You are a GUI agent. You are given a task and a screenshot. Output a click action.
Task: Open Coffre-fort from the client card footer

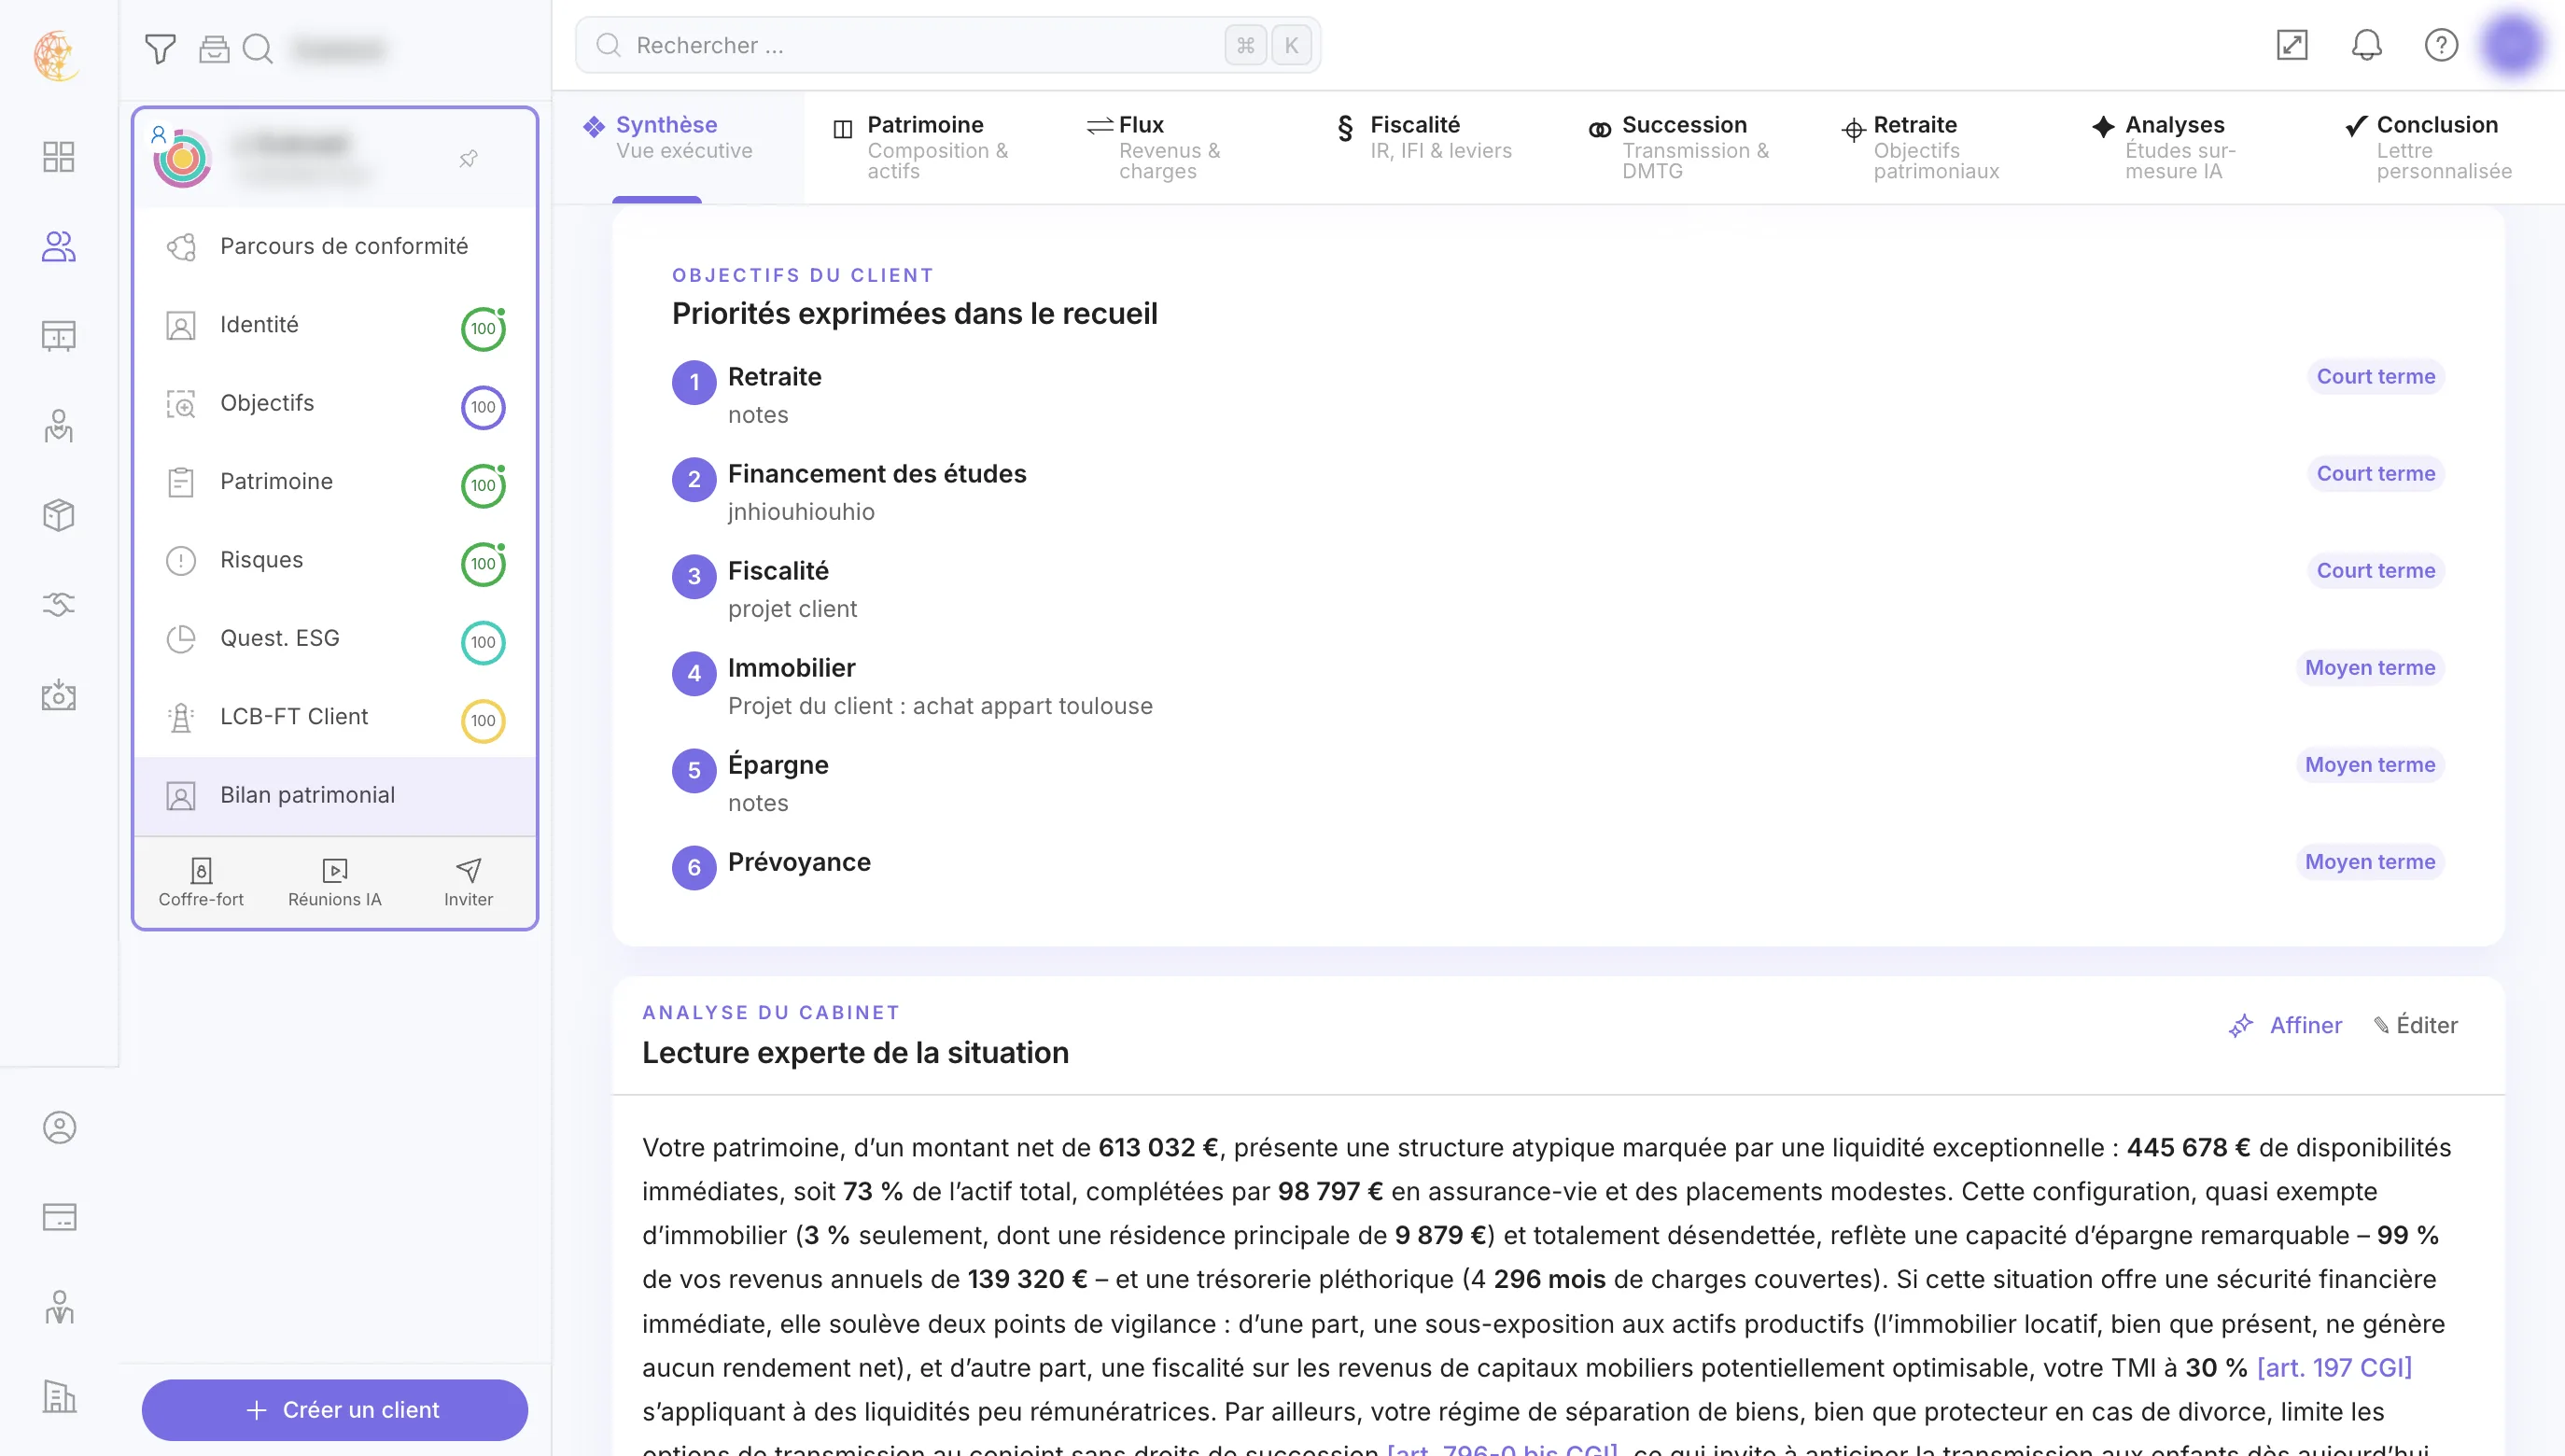pyautogui.click(x=201, y=883)
